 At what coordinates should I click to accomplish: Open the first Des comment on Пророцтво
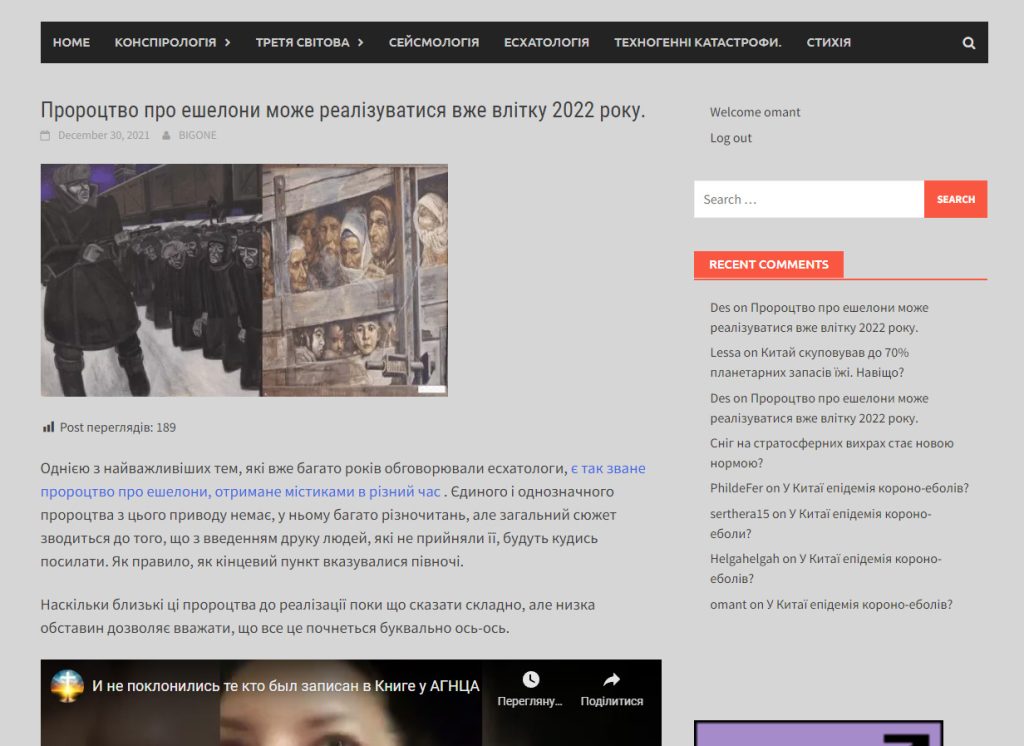click(819, 317)
